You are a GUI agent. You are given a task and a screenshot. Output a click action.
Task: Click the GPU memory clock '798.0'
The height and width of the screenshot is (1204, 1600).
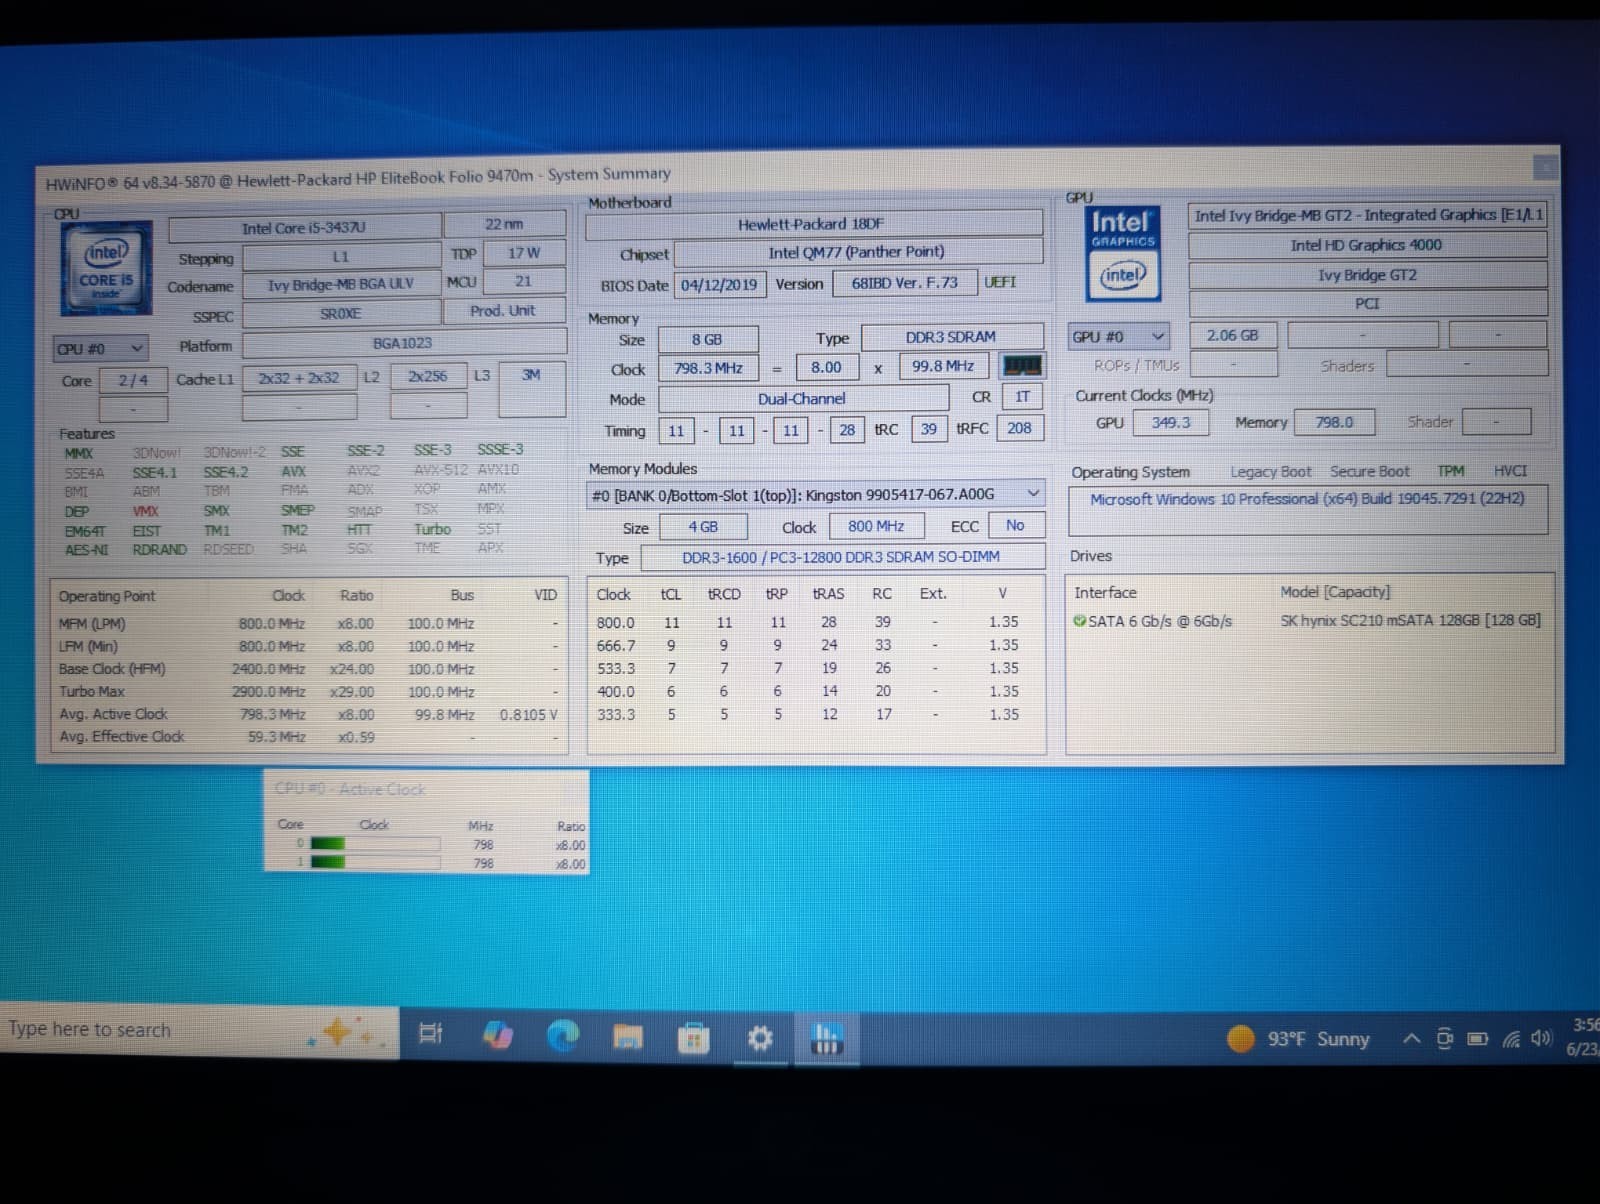pyautogui.click(x=1334, y=422)
